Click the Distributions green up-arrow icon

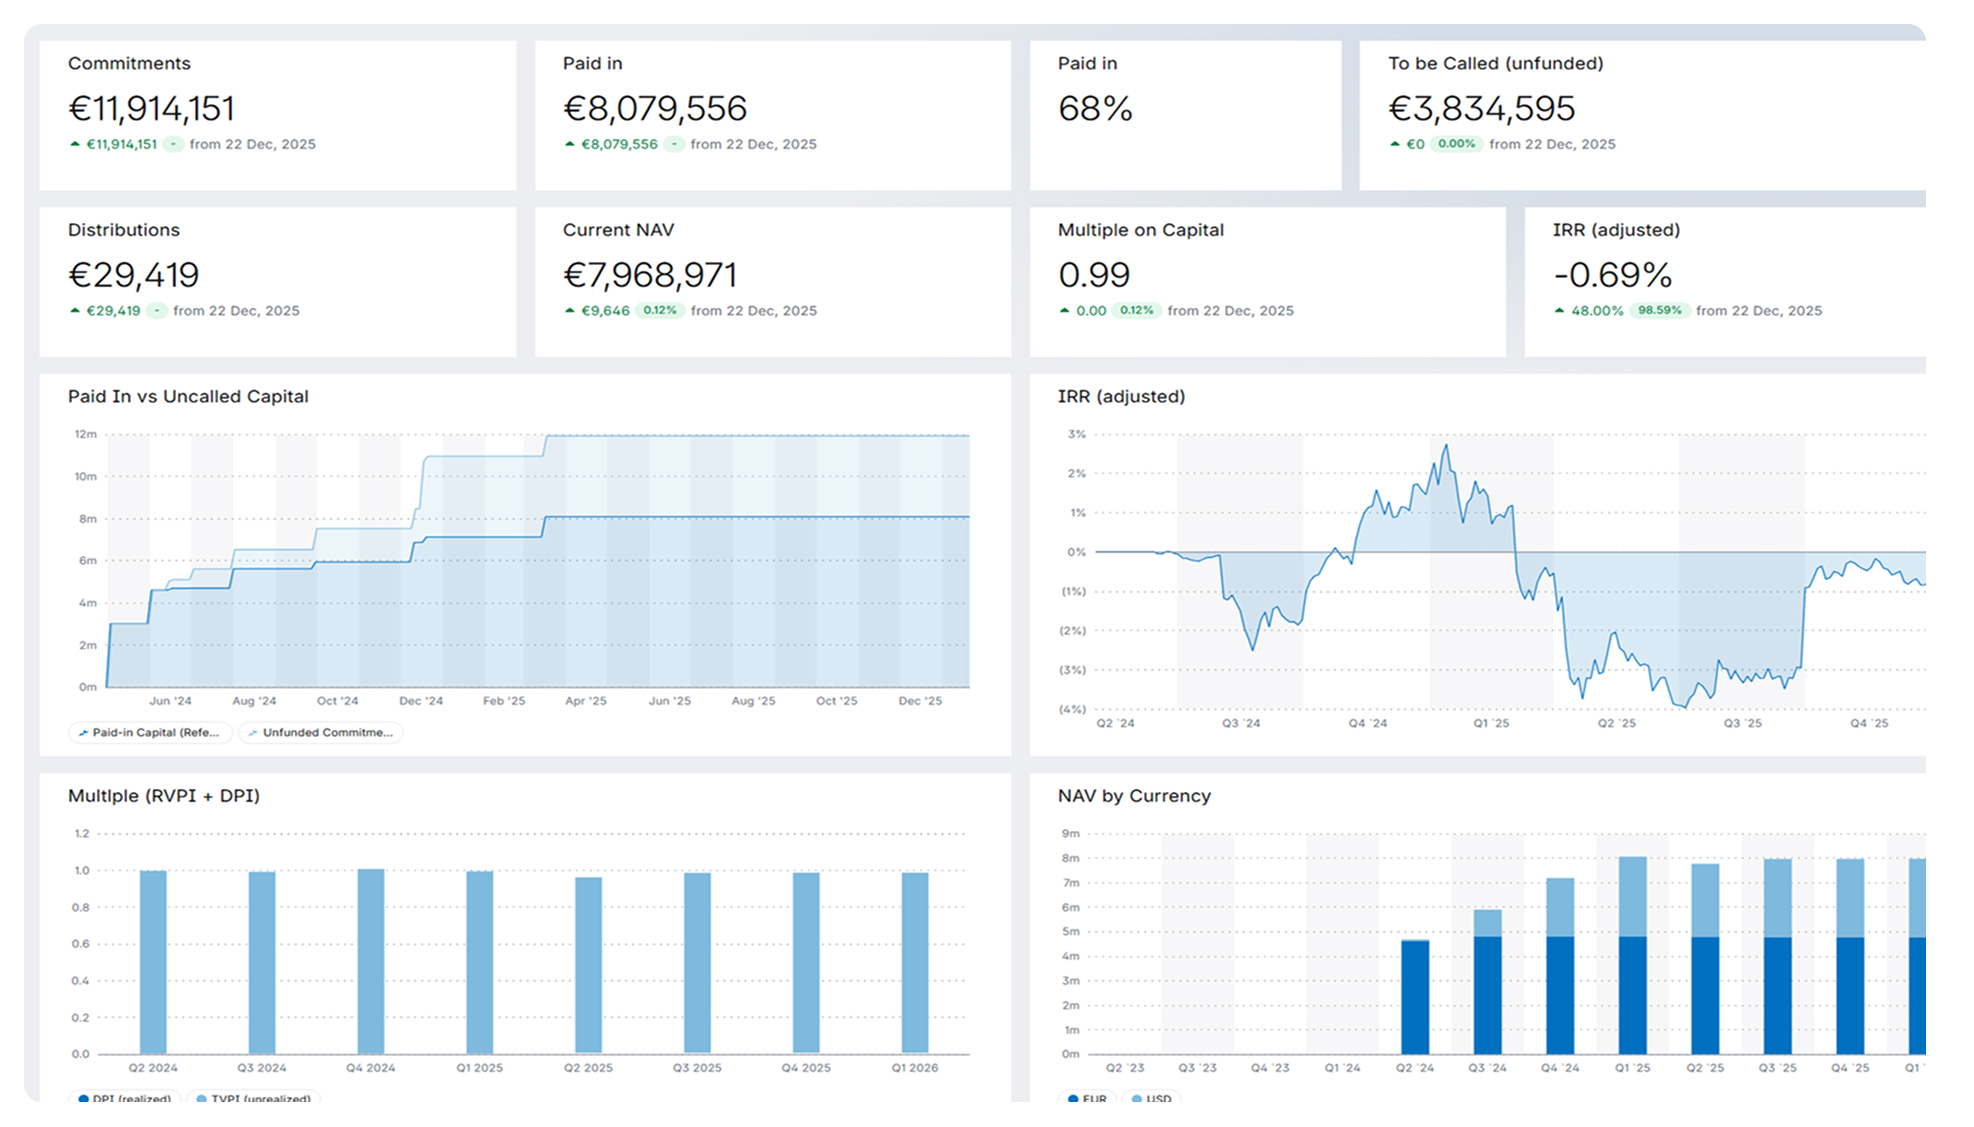75,311
